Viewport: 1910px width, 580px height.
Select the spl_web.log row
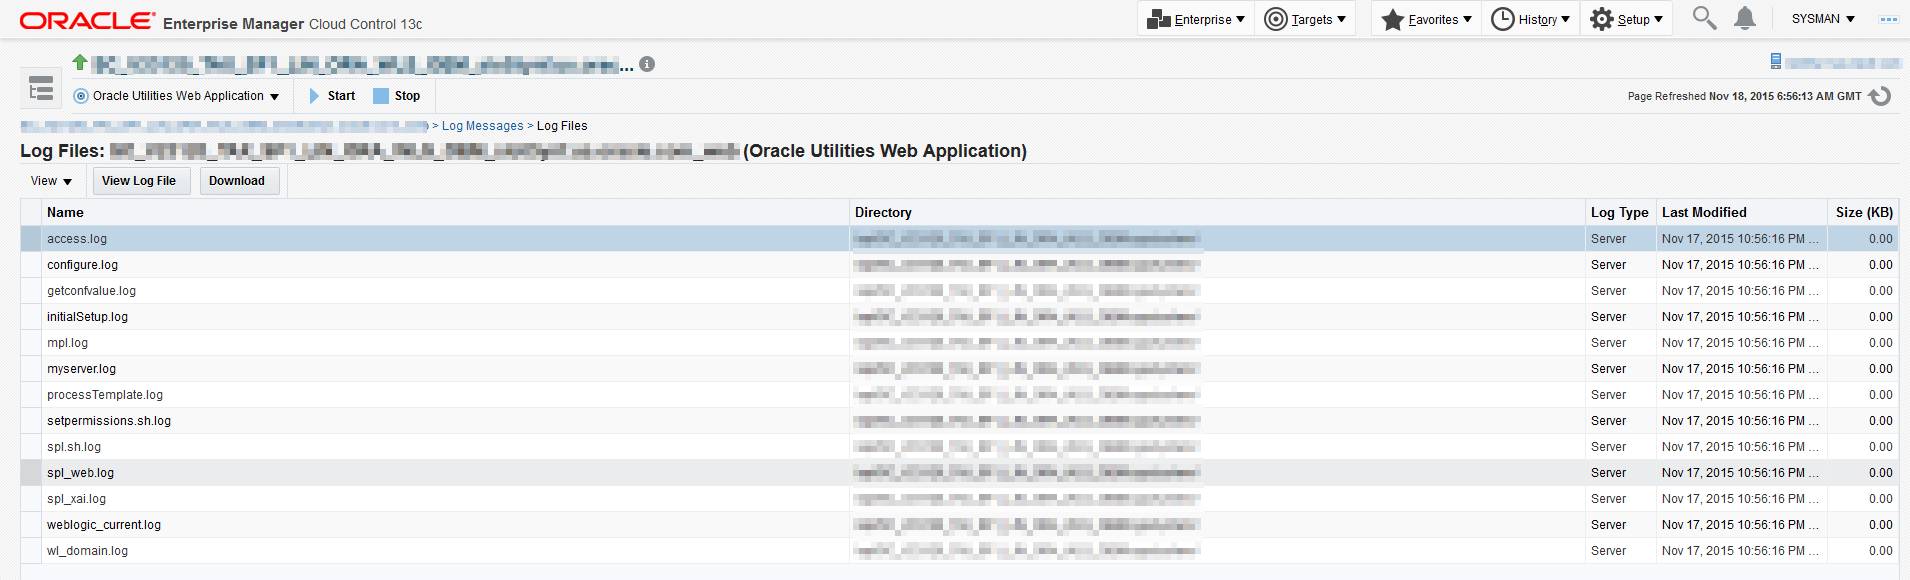959,473
